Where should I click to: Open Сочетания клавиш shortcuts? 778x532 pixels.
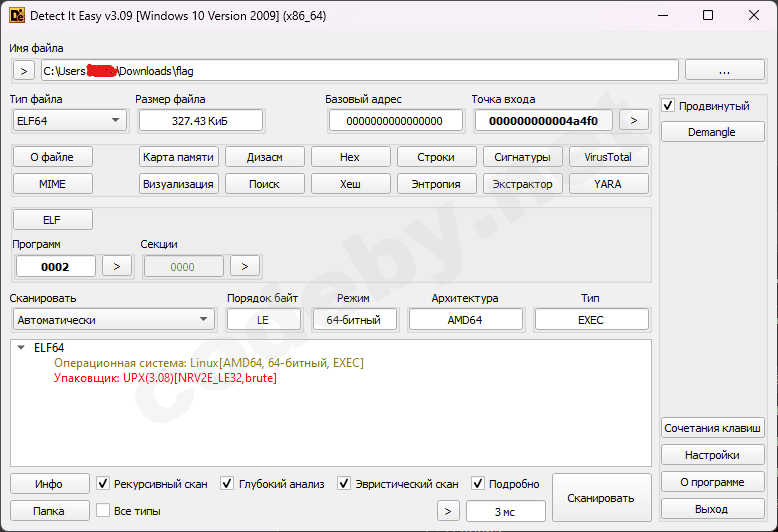pos(712,428)
